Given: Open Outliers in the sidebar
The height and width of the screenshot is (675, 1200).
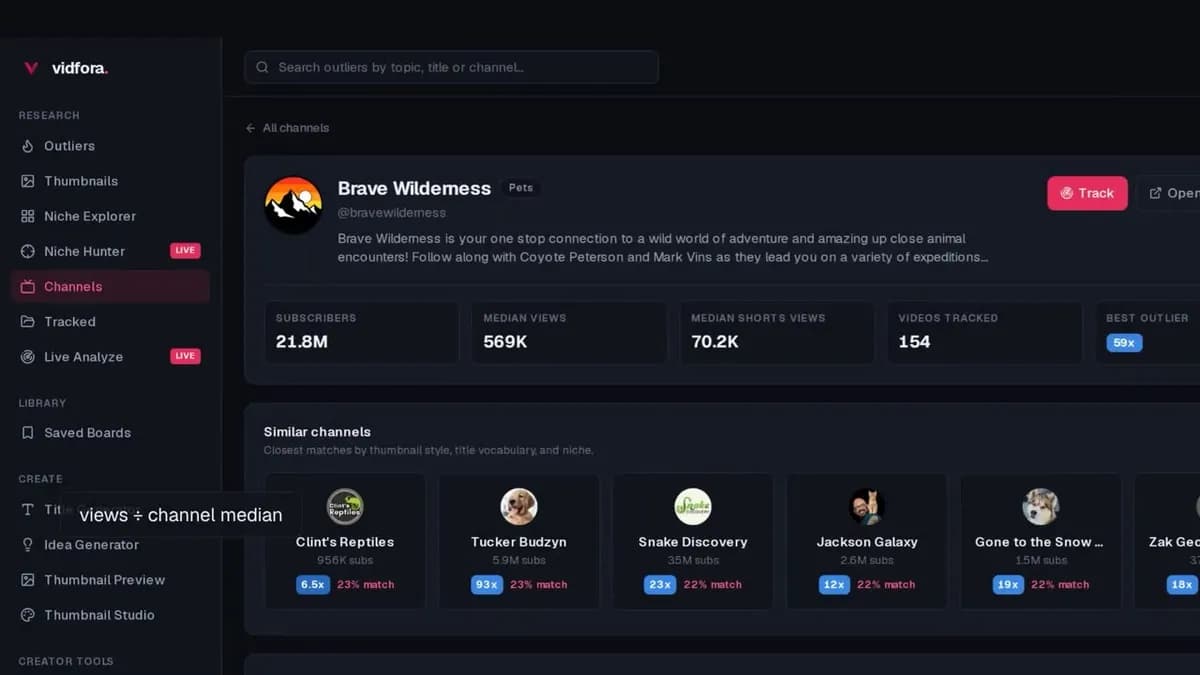Looking at the screenshot, I should point(110,146).
